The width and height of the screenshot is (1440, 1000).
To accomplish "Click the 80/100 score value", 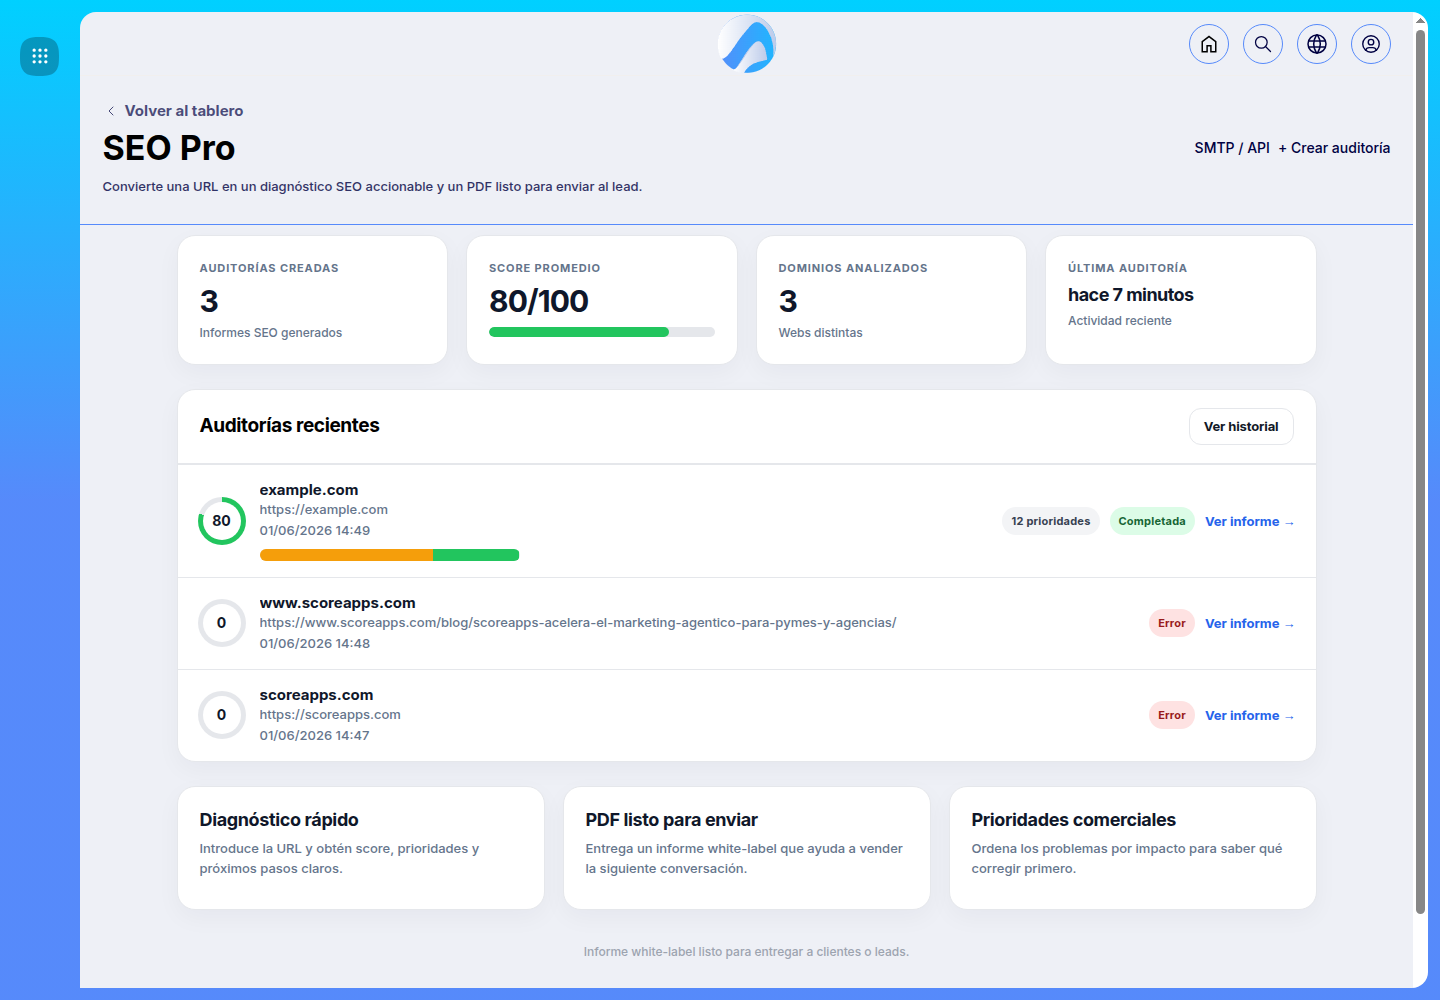I will [539, 301].
